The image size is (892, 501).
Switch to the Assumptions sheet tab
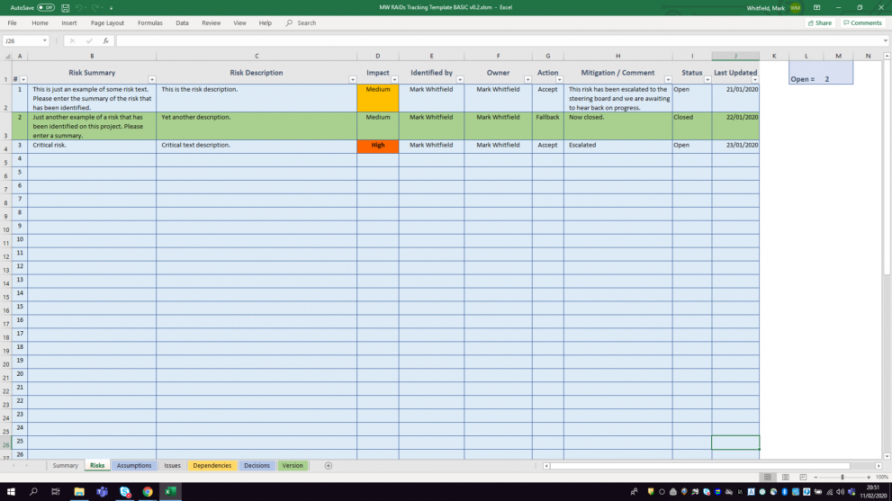134,466
